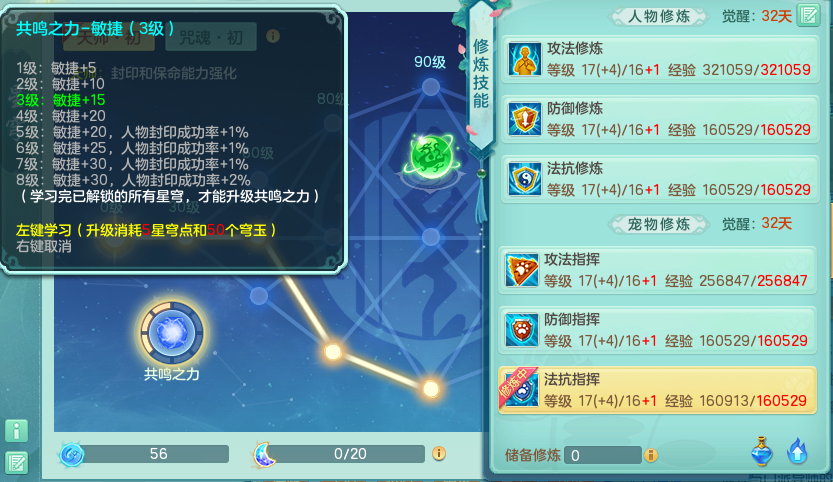Click the 储备修炼 value field
The width and height of the screenshot is (833, 482).
603,455
